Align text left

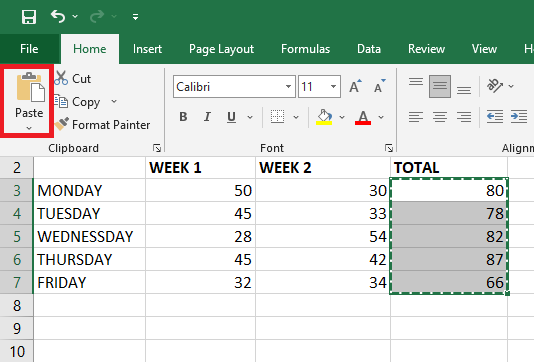tap(416, 117)
